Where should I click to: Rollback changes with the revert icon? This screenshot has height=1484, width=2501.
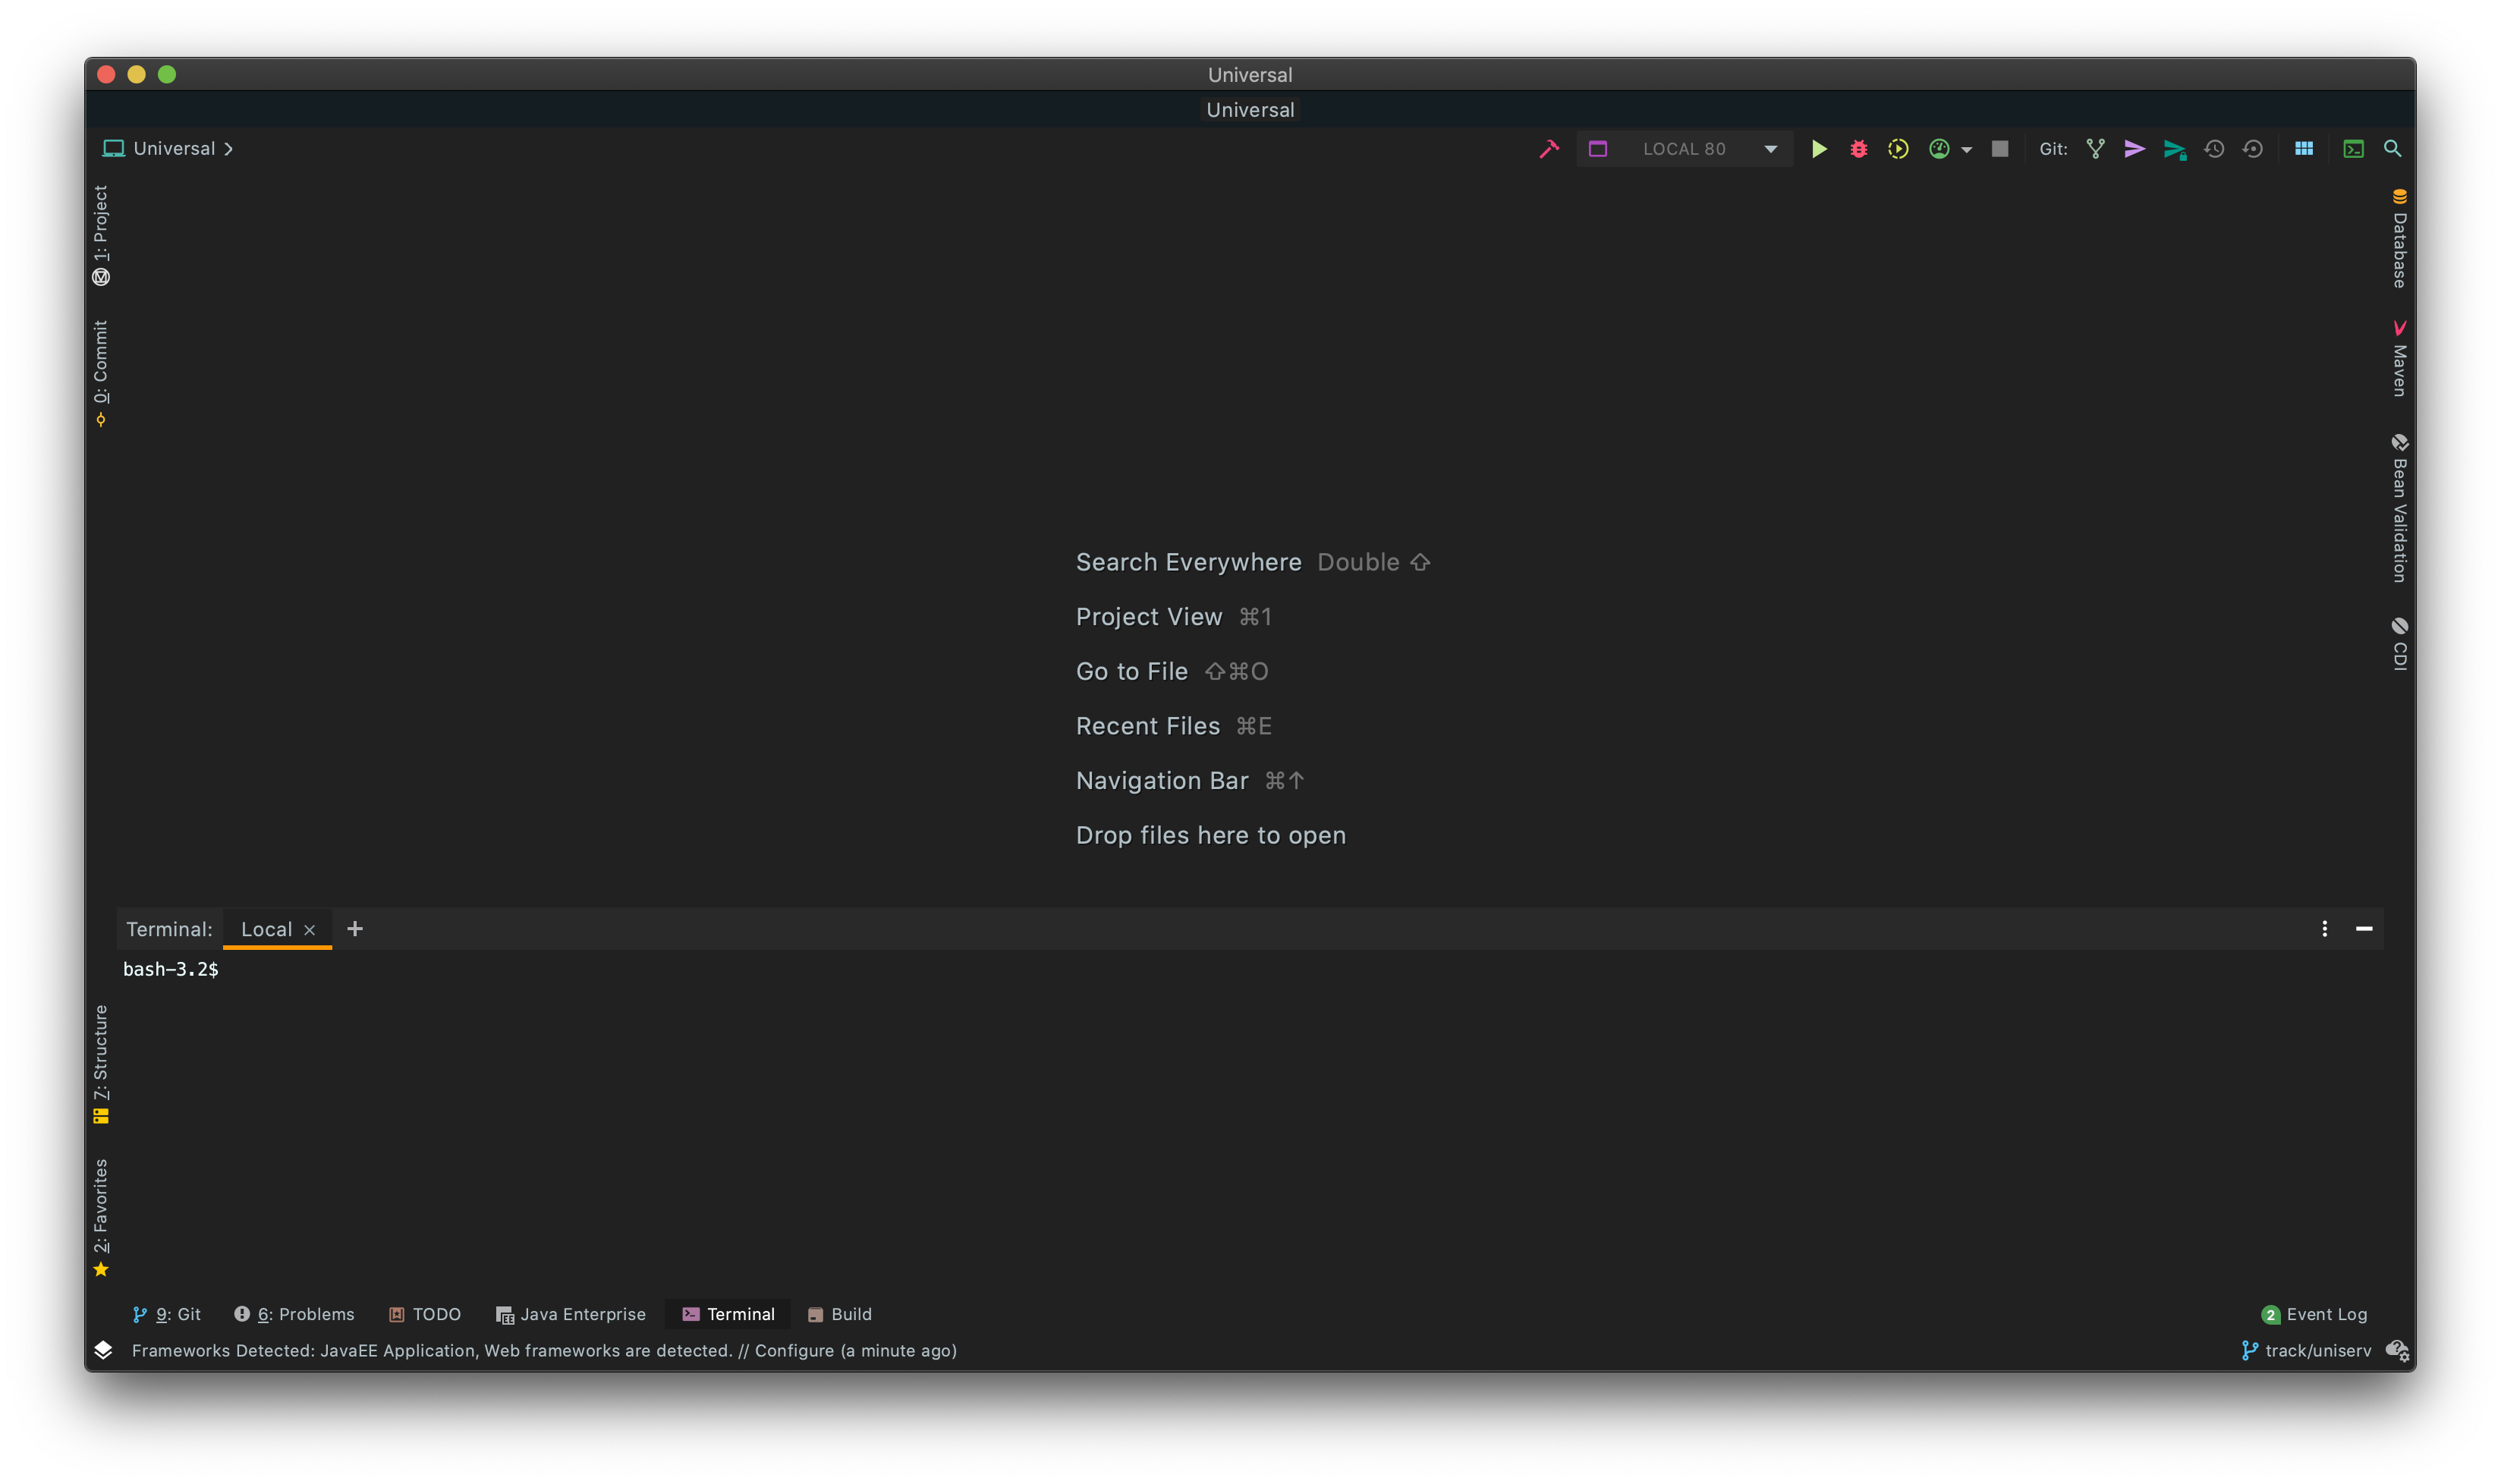point(2252,149)
